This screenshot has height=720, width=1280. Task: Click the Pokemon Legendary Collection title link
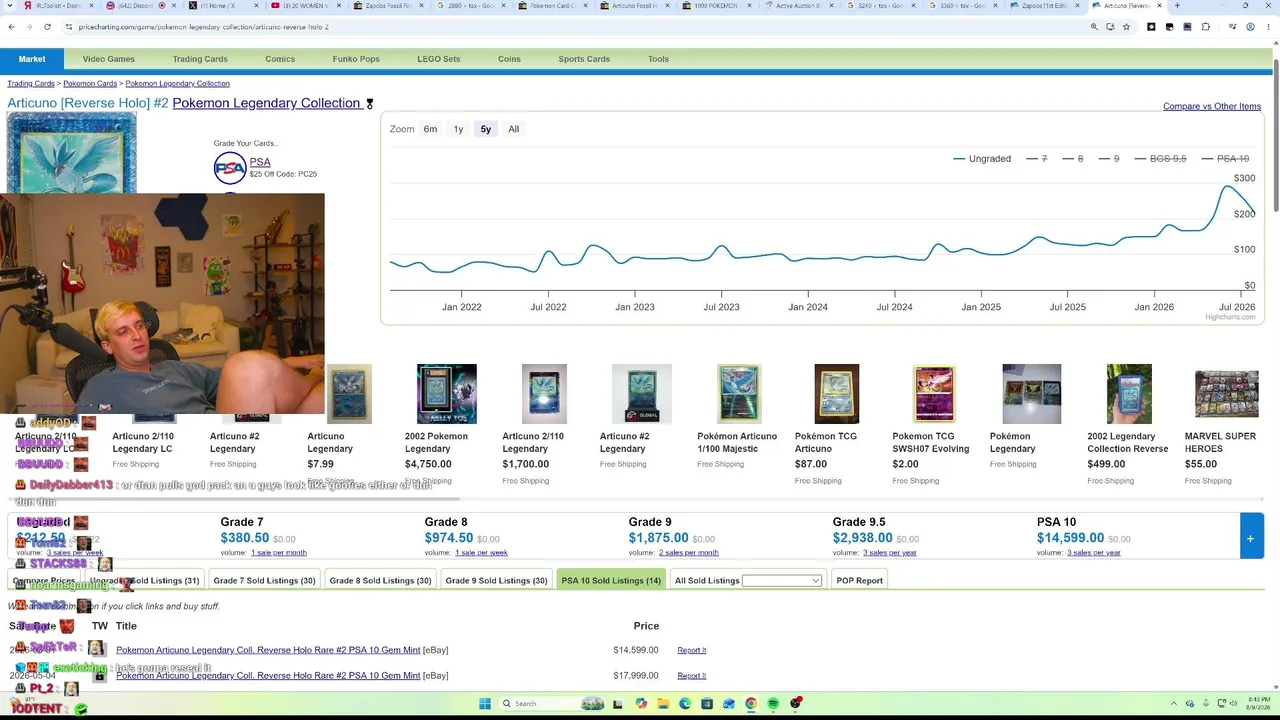coord(266,103)
